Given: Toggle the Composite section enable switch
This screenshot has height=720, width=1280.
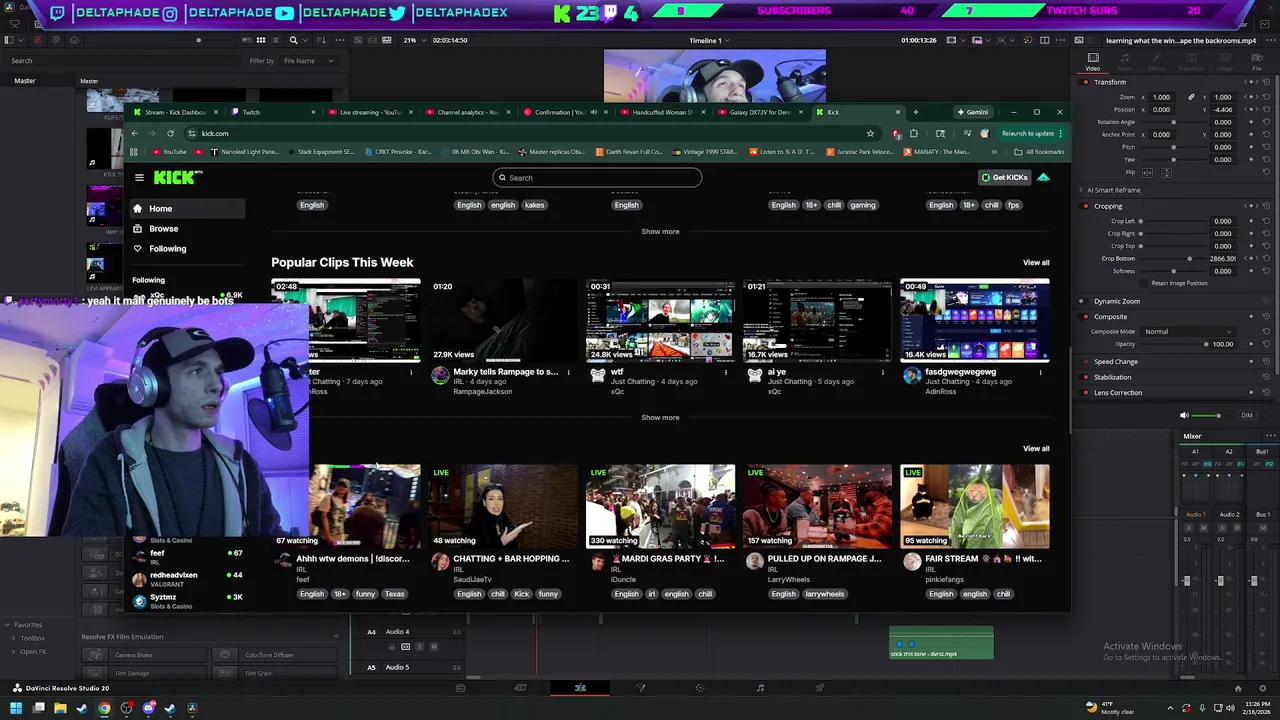Looking at the screenshot, I should (x=1086, y=317).
